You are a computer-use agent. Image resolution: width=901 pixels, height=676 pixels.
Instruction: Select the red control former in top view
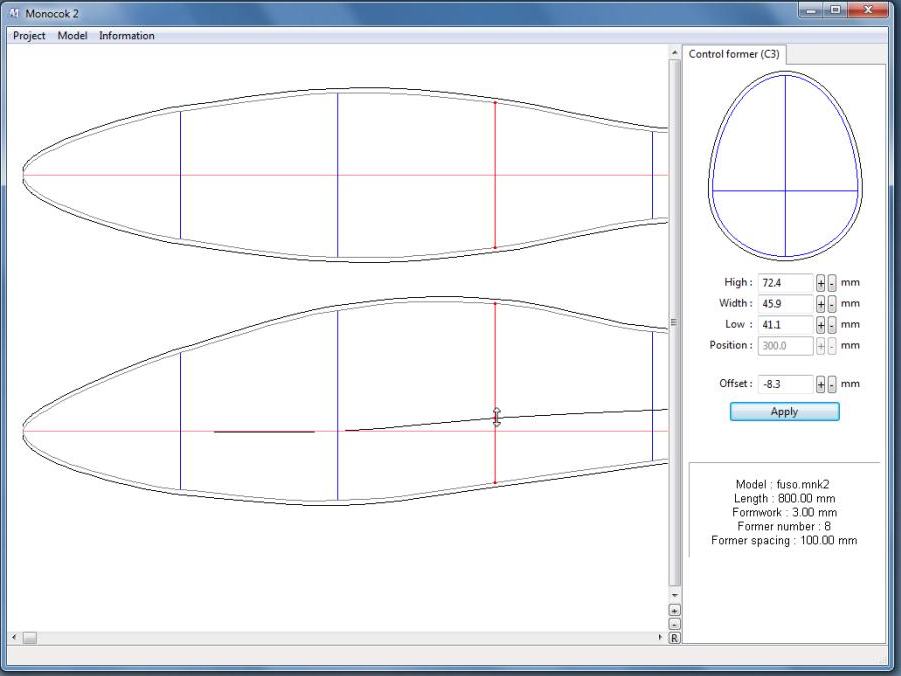[x=495, y=175]
